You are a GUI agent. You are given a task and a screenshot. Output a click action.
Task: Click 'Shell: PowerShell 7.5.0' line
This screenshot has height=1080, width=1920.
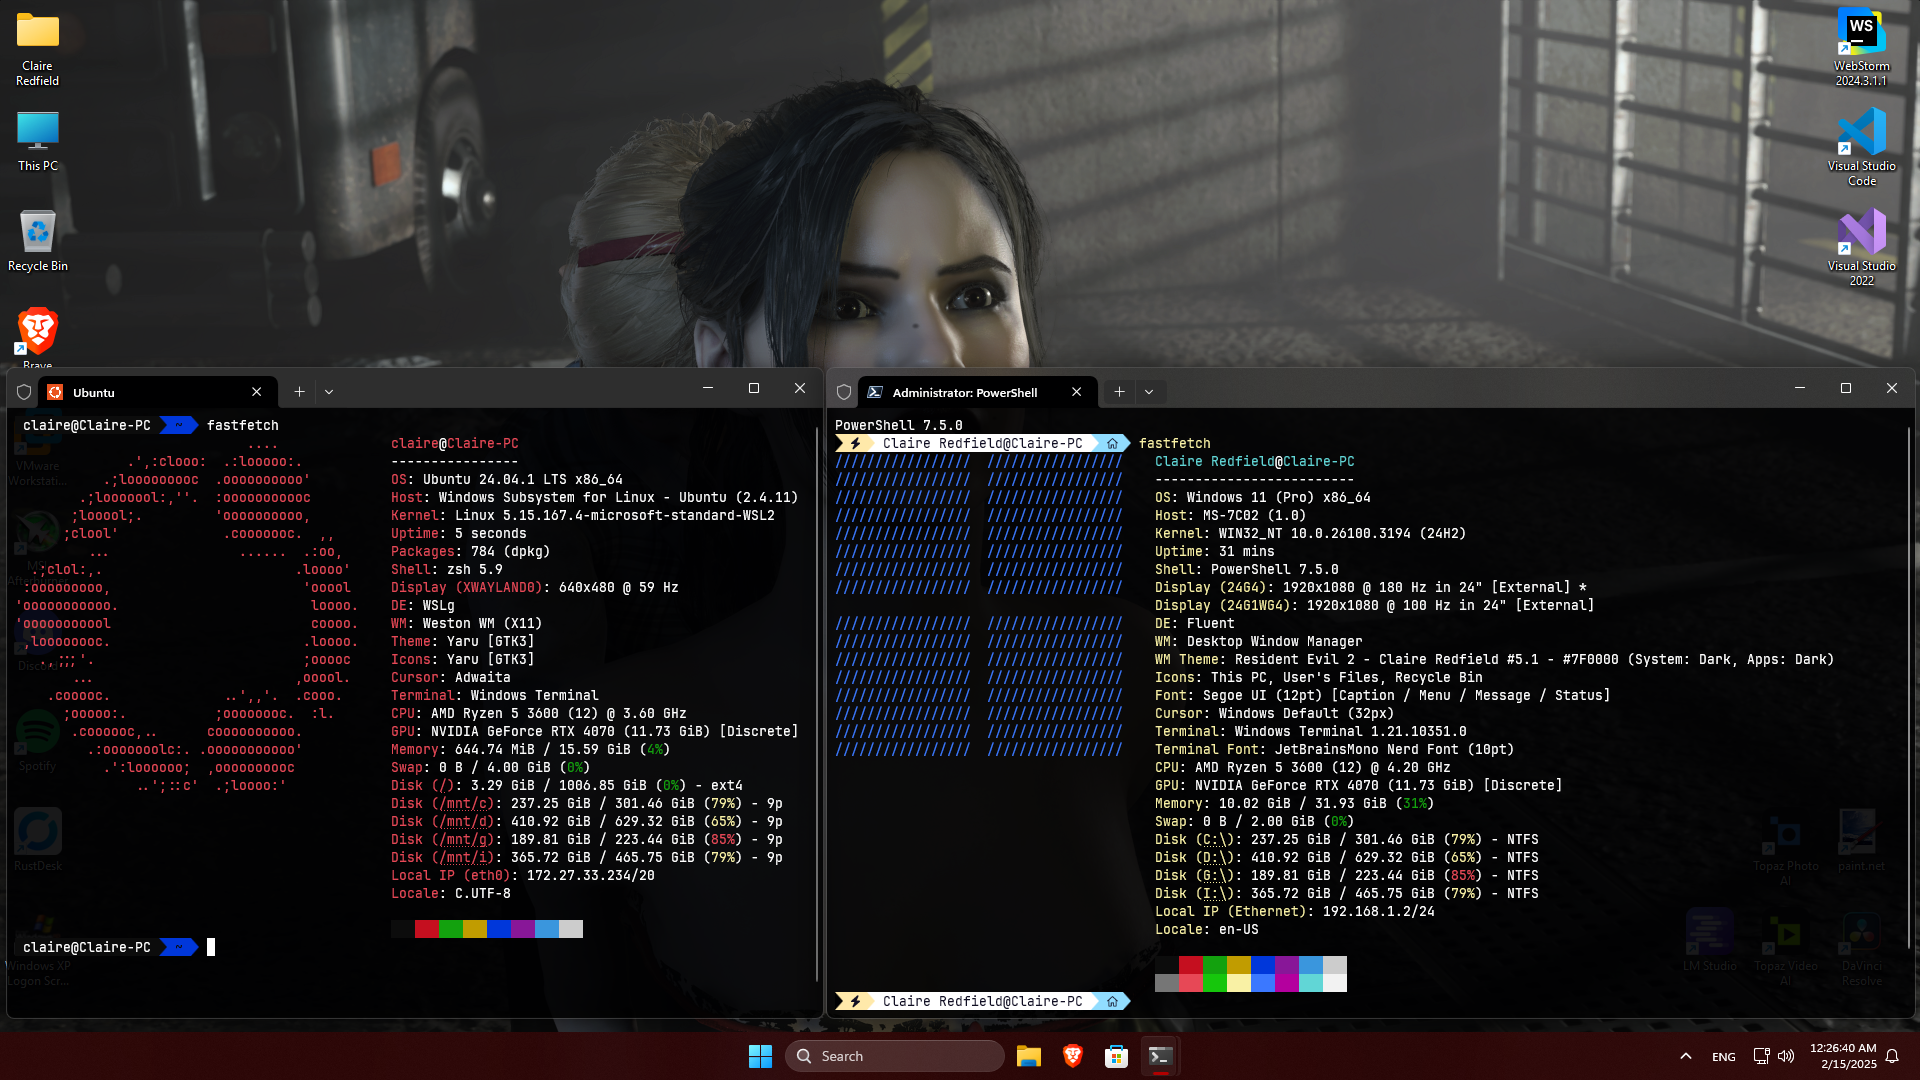[x=1246, y=569]
